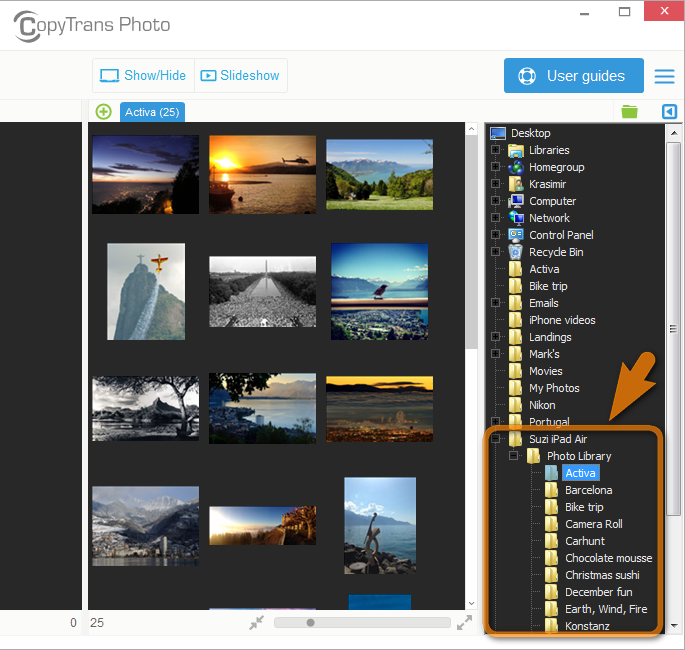Click the Recycle Bin icon in the tree
The image size is (685, 650).
click(x=516, y=252)
